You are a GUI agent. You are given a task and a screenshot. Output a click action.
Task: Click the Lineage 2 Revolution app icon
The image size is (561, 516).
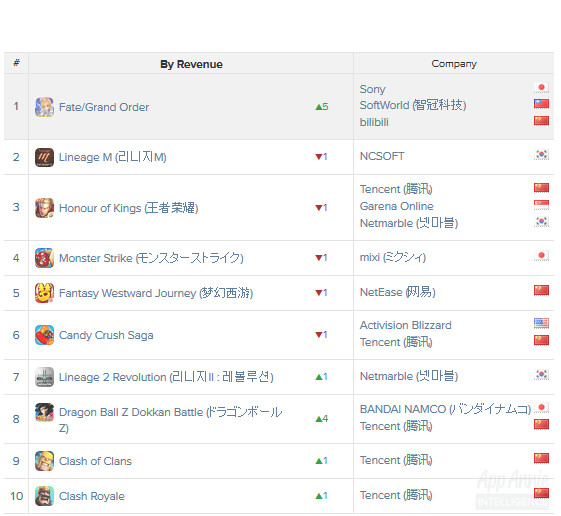[44, 377]
